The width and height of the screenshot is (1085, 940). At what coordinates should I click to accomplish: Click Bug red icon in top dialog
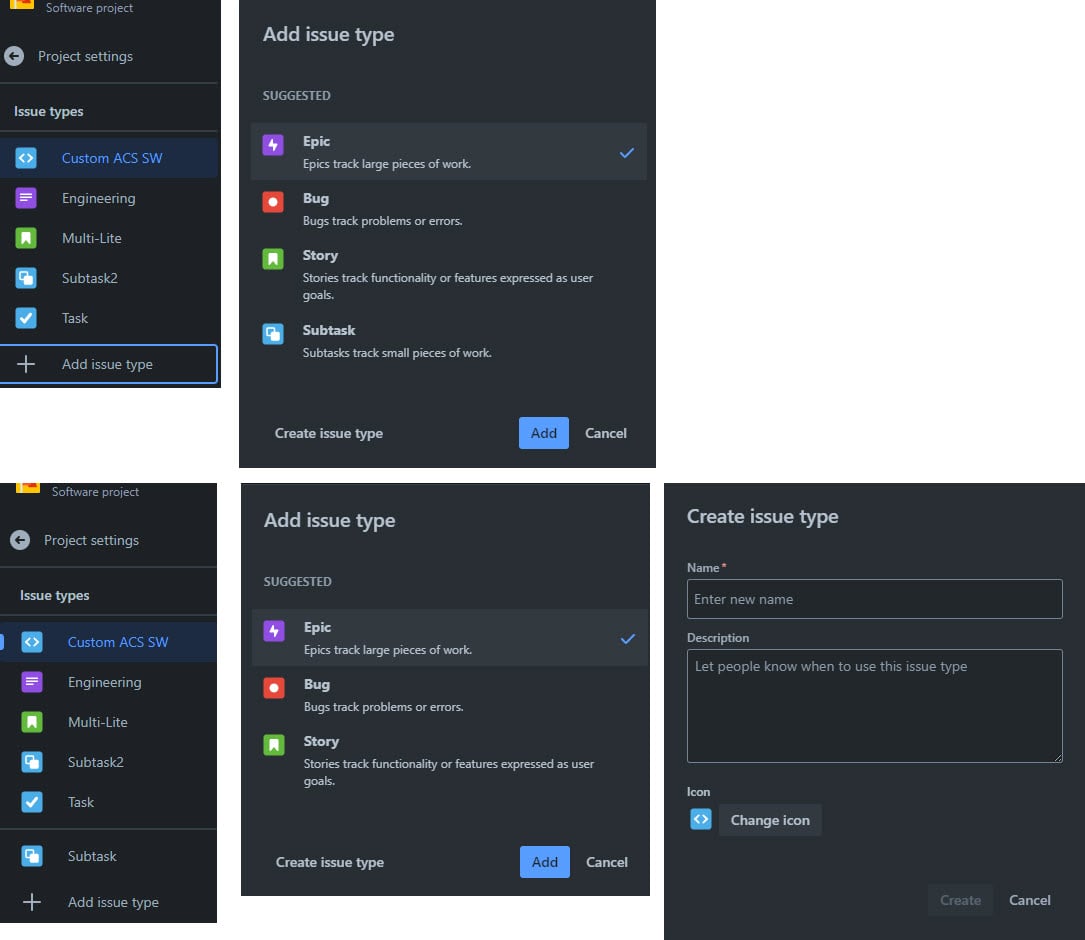(273, 202)
